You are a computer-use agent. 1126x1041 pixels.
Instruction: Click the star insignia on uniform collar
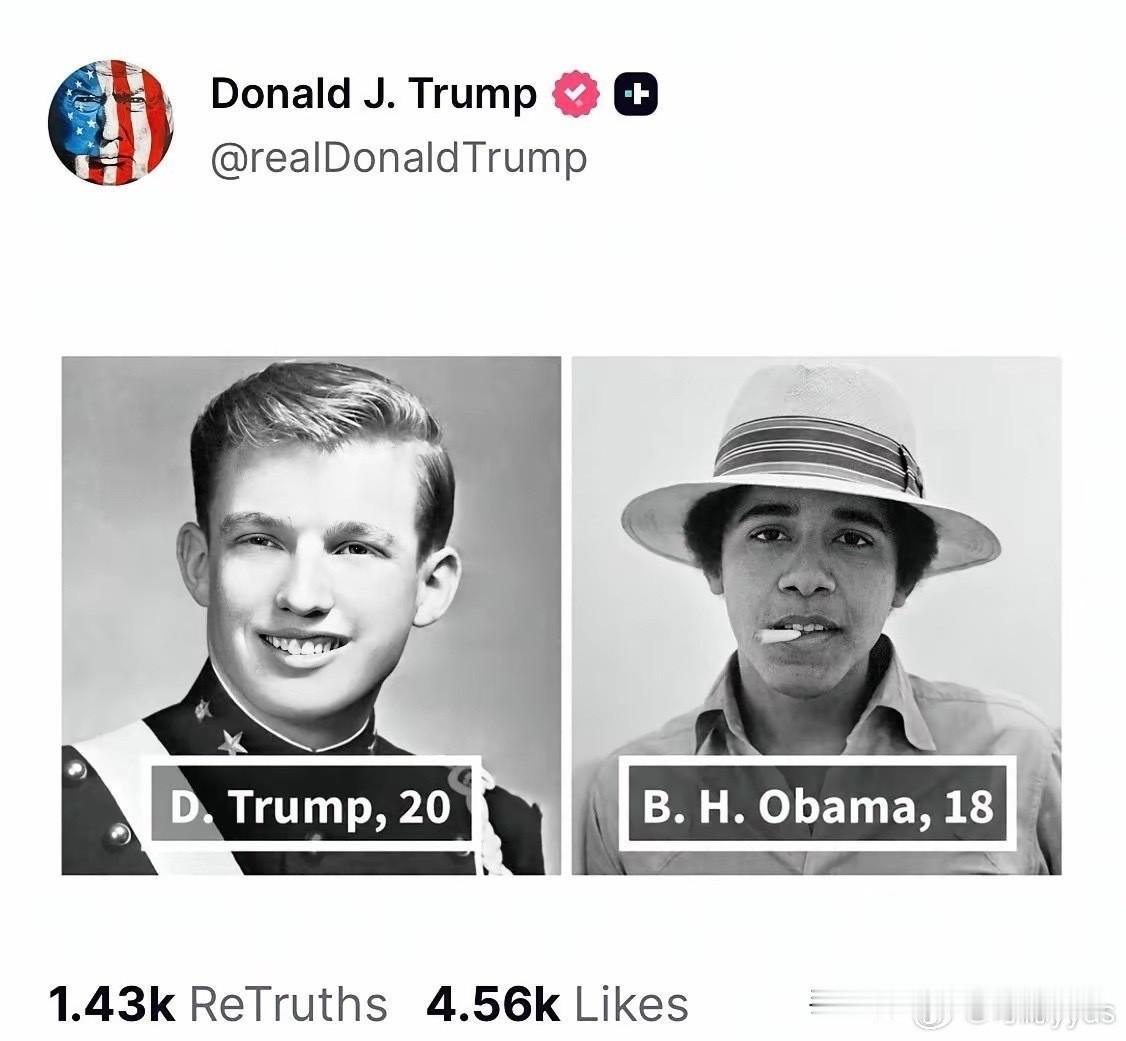point(231,742)
